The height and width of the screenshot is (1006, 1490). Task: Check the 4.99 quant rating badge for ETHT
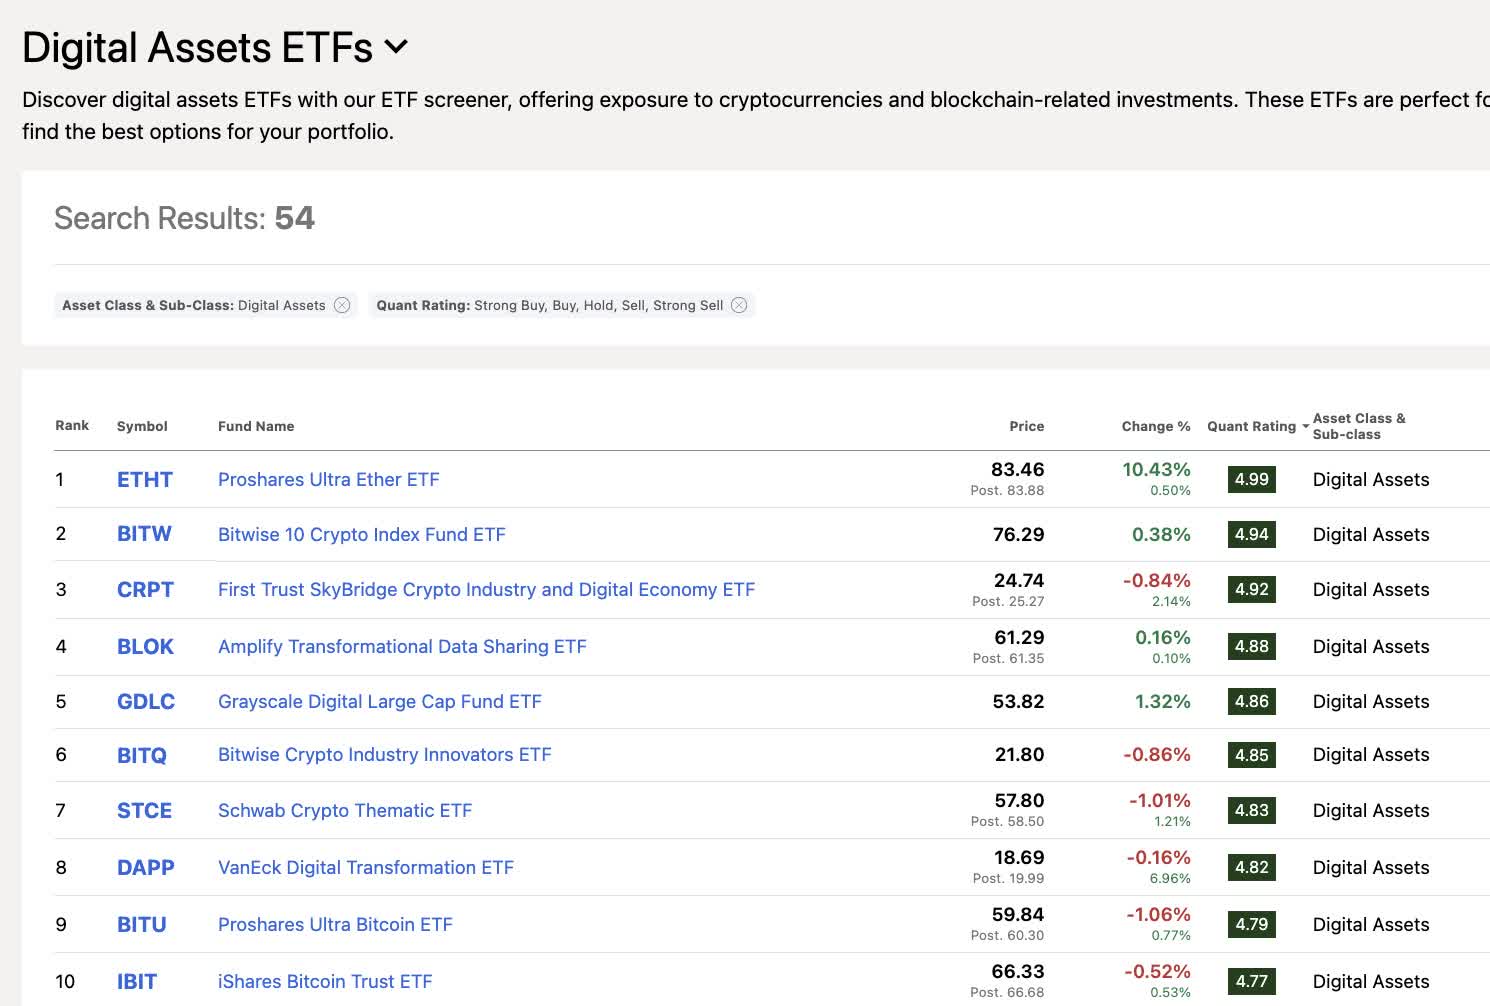point(1251,479)
